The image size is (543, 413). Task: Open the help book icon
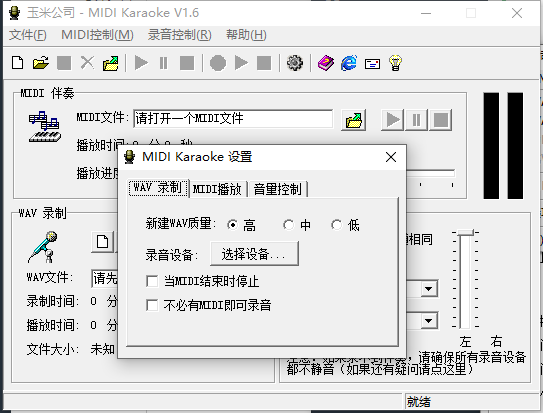[326, 63]
